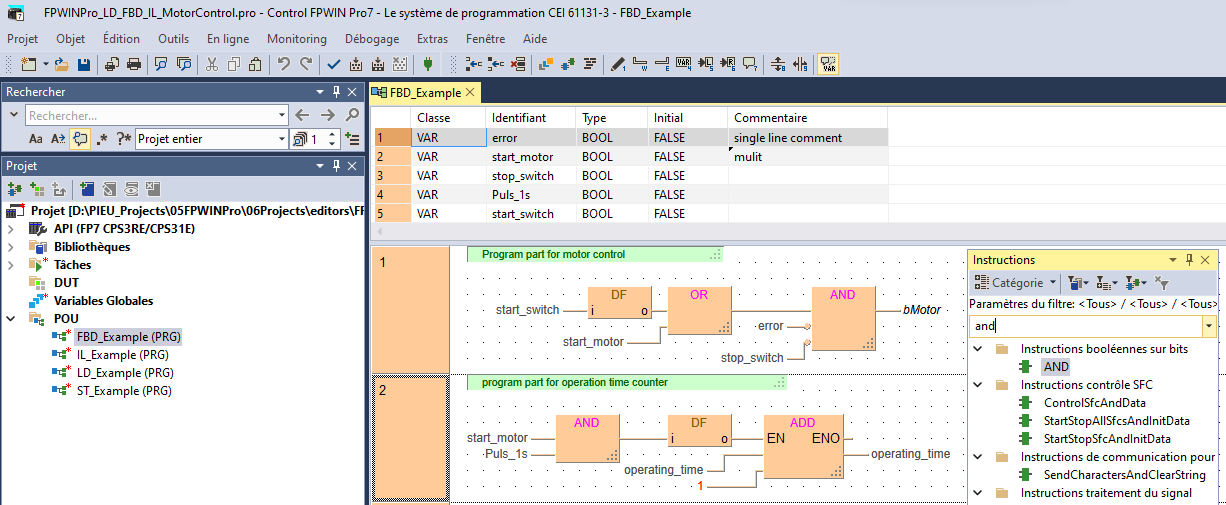This screenshot has height=505, width=1226.
Task: Expand the Bibliothèques tree node
Action: click(x=11, y=247)
